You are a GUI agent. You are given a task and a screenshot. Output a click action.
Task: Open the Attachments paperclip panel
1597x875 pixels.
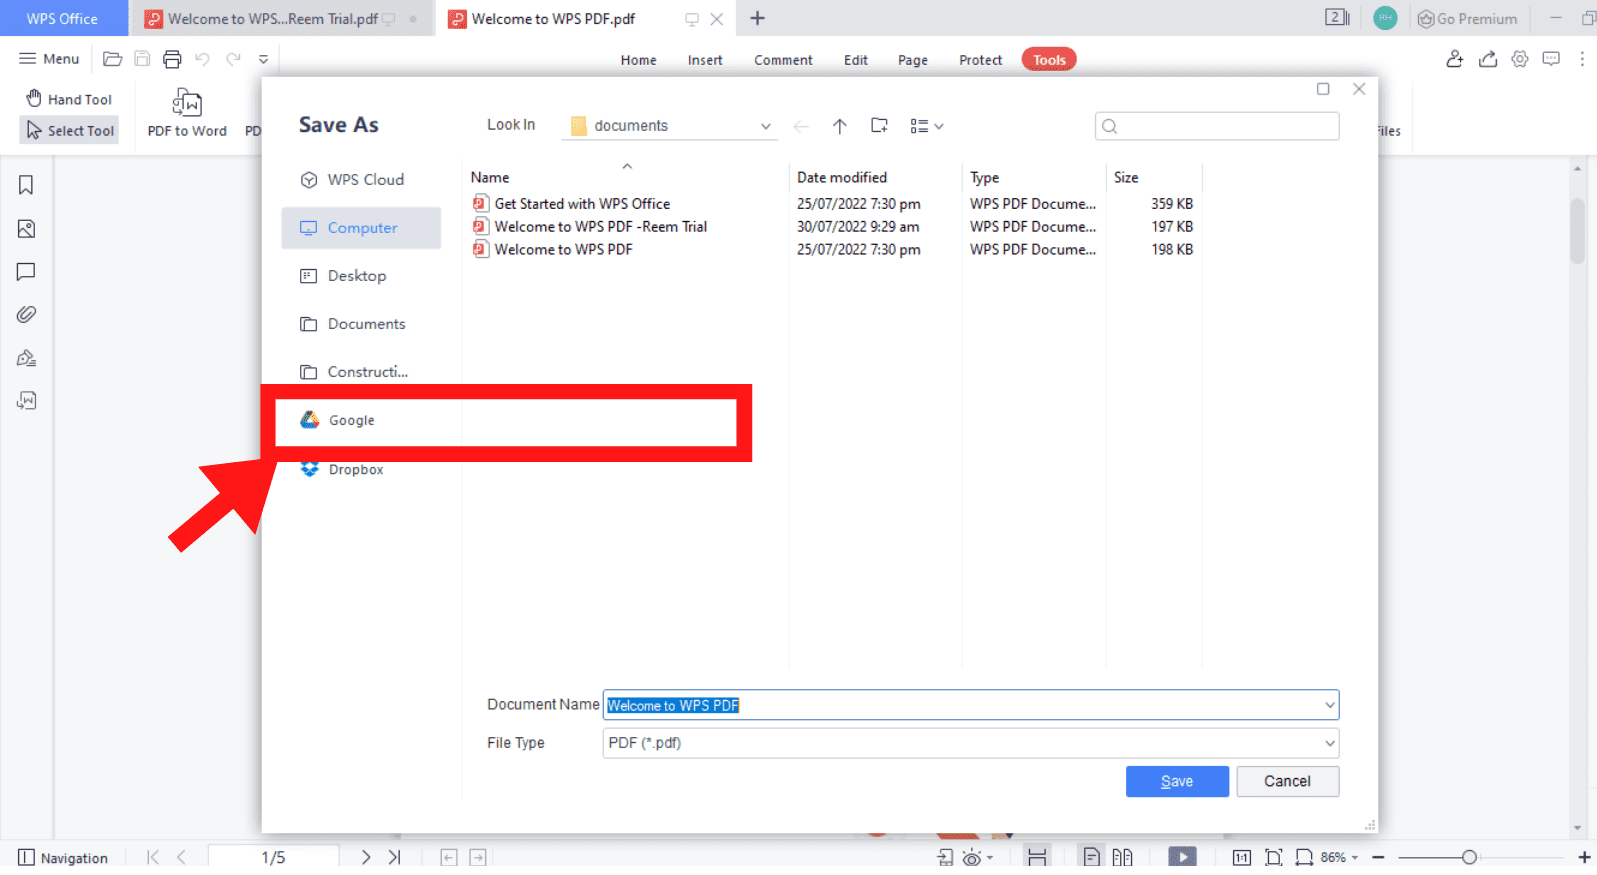pos(26,315)
